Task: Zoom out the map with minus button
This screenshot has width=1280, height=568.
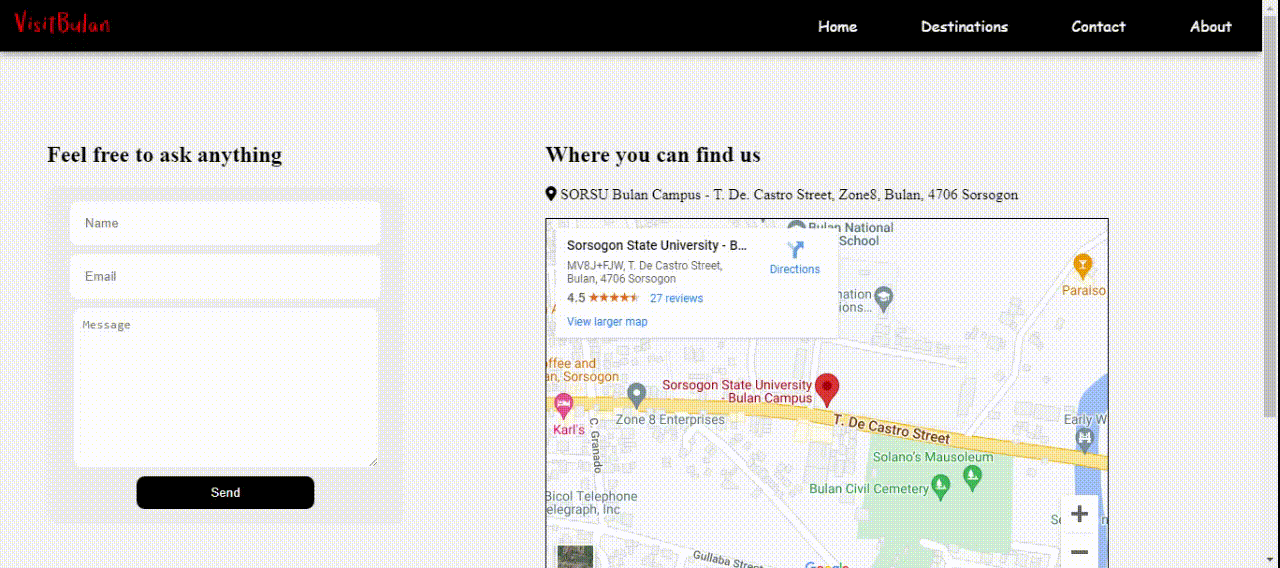Action: coord(1079,551)
